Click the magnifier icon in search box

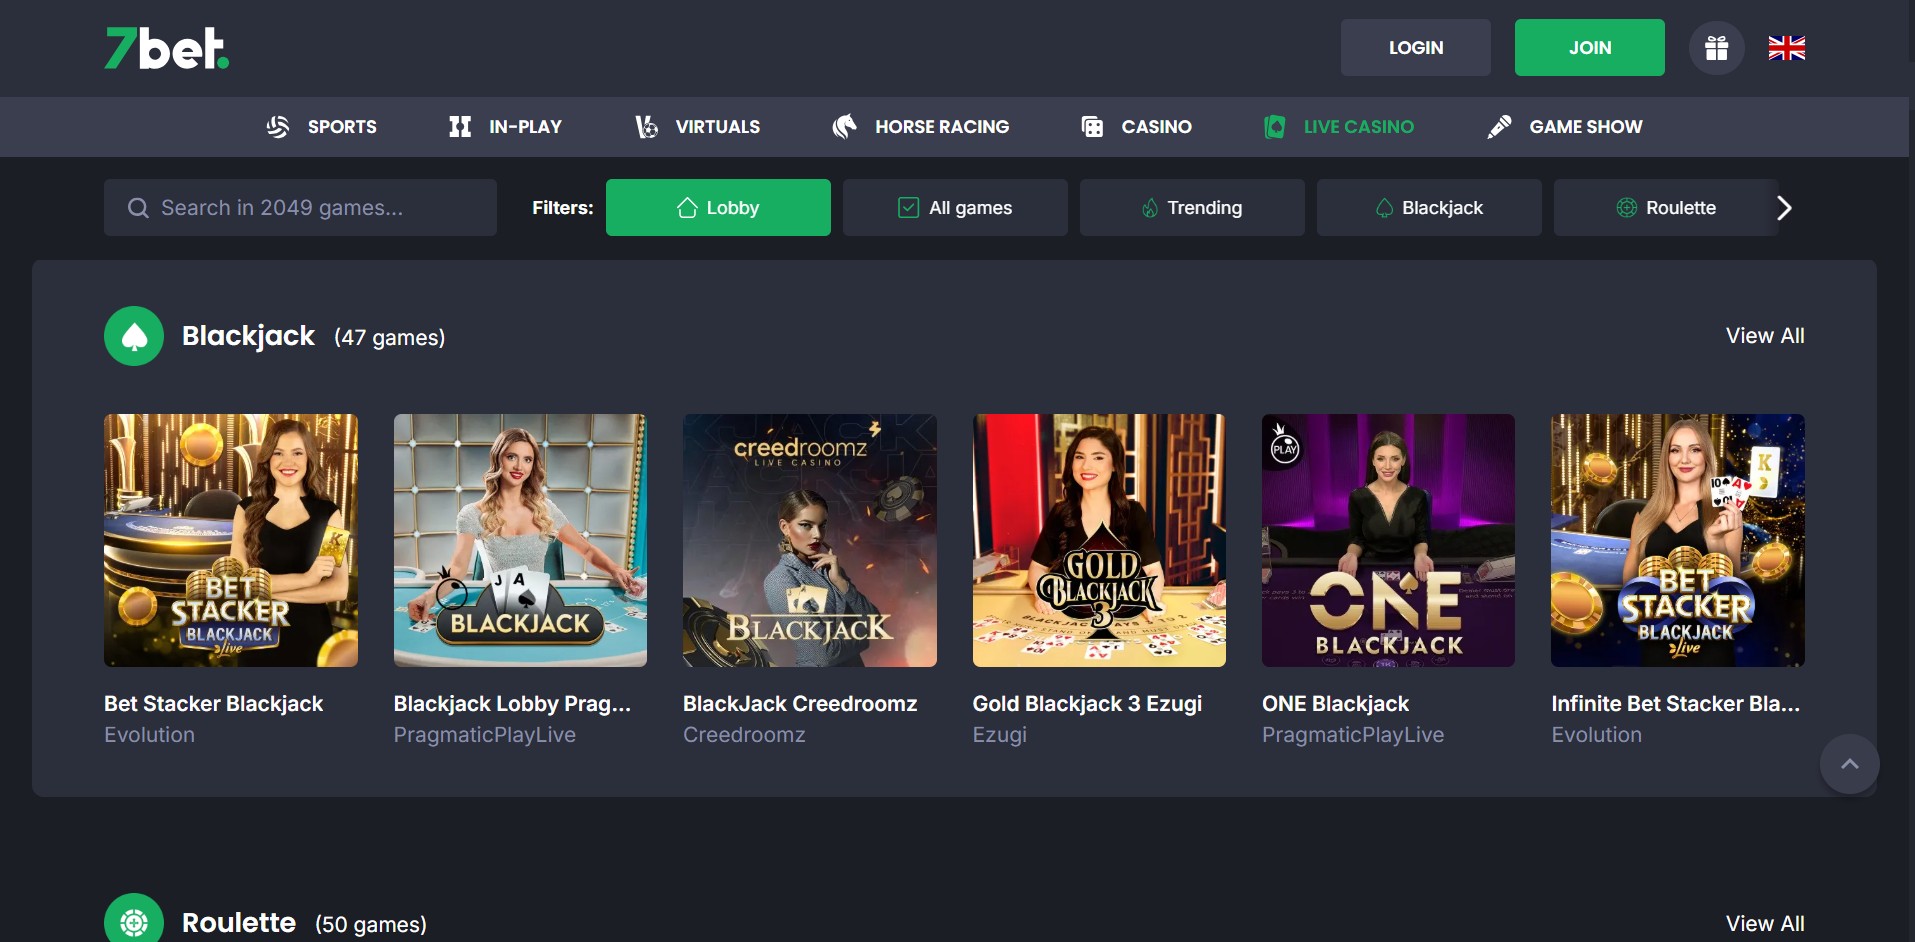click(x=138, y=208)
